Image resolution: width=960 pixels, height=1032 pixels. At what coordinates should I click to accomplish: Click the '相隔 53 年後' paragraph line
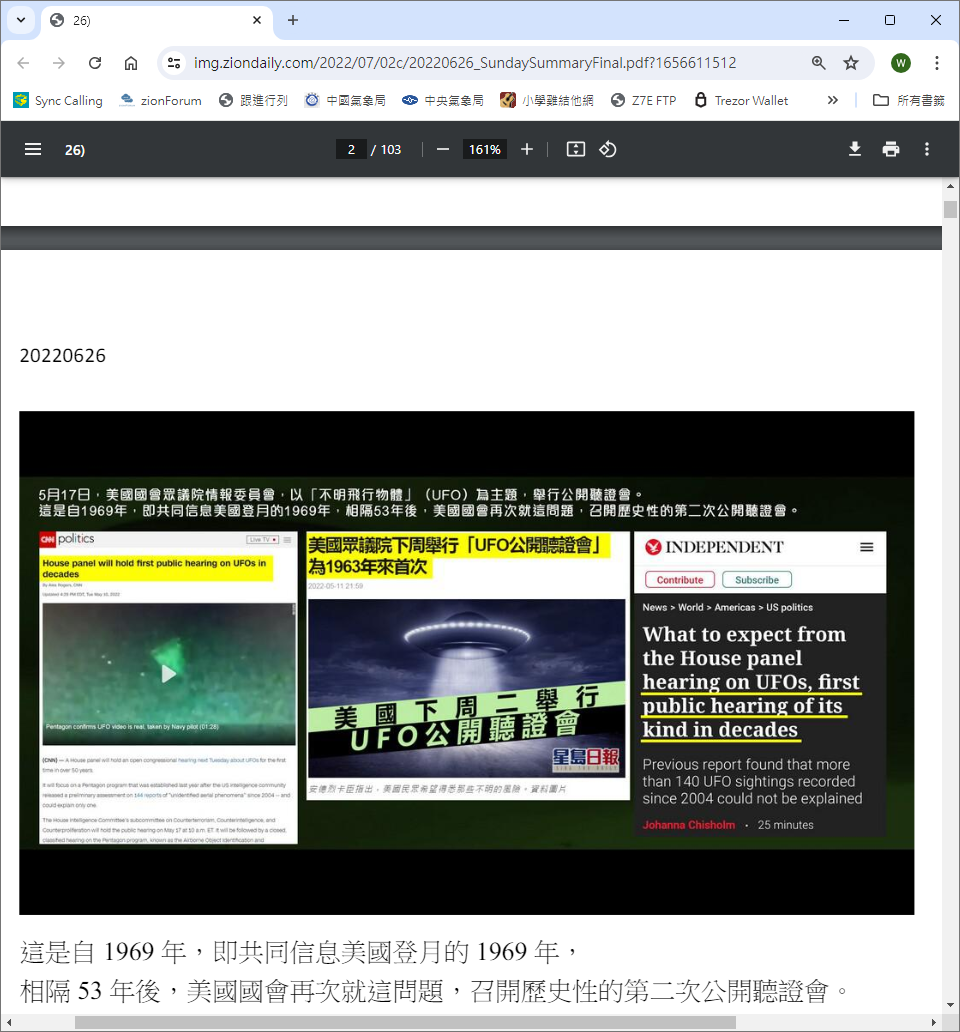click(434, 991)
